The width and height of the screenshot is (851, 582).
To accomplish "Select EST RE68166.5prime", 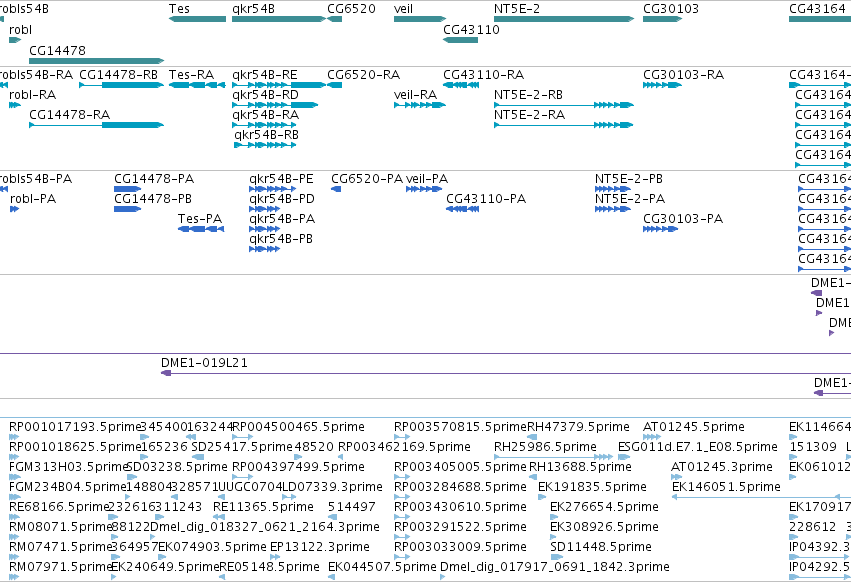I will pyautogui.click(x=14, y=517).
